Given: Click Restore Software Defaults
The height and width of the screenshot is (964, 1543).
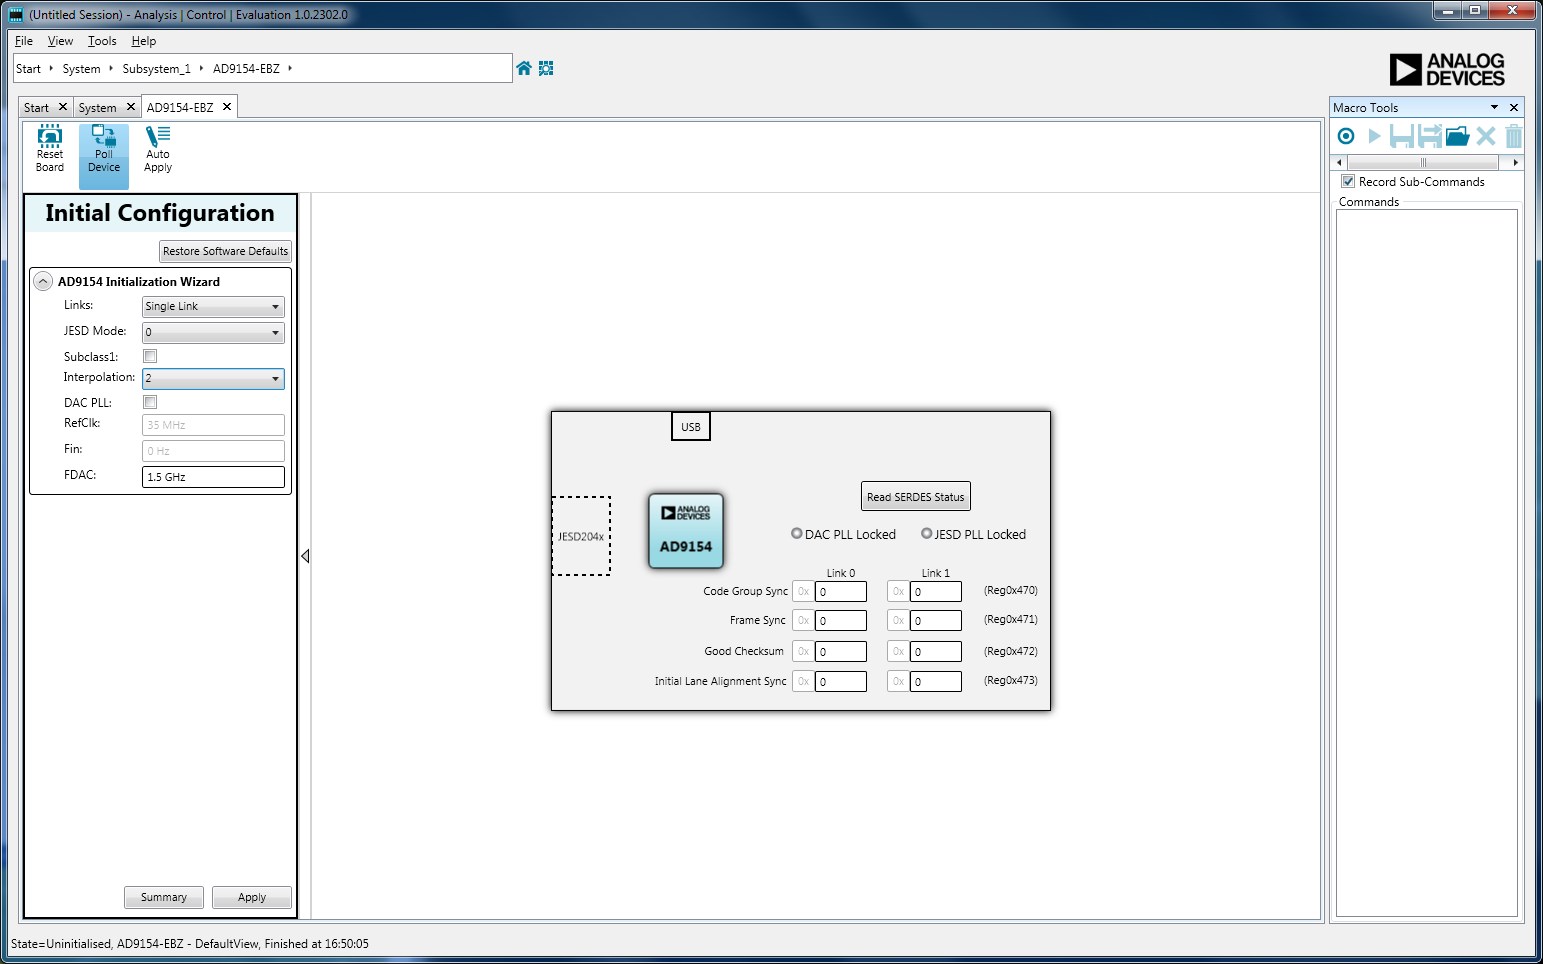Looking at the screenshot, I should click(x=225, y=251).
